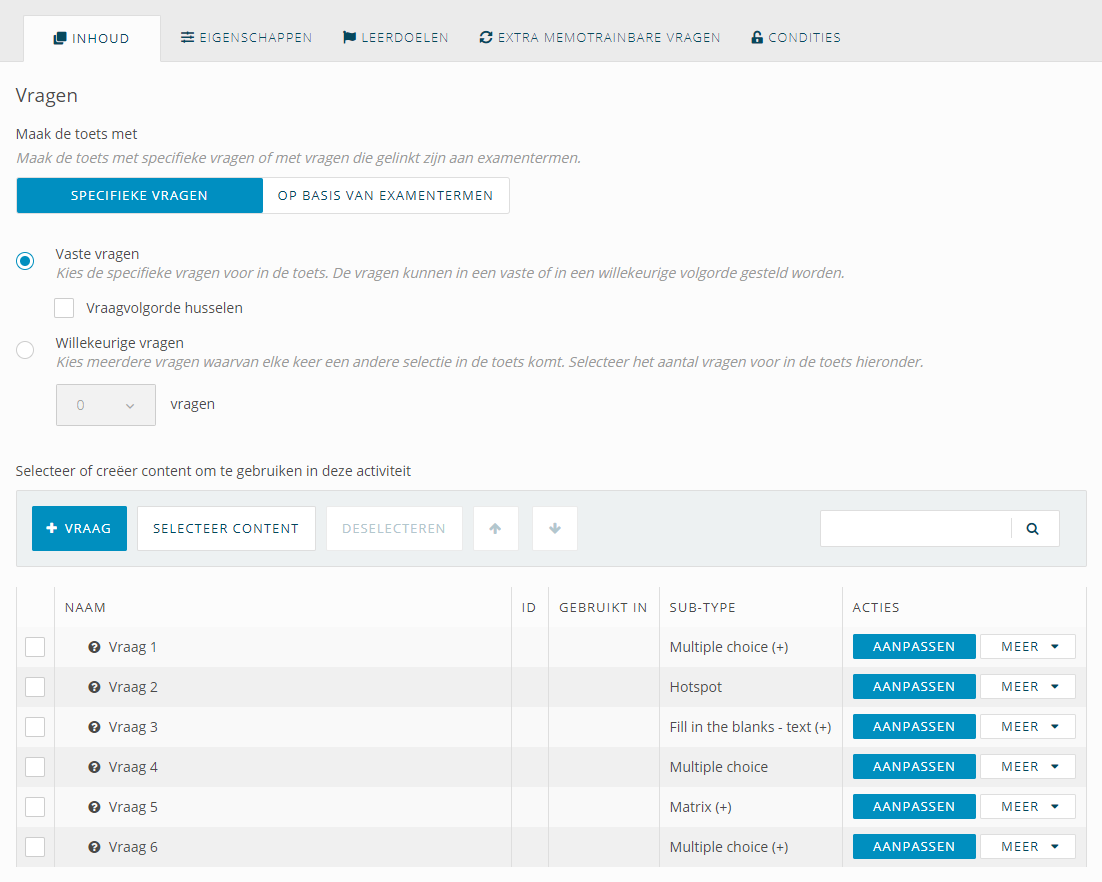Click AANPASSEN for Vraag 3
Screen dimensions: 1102x882
pyautogui.click(x=913, y=726)
